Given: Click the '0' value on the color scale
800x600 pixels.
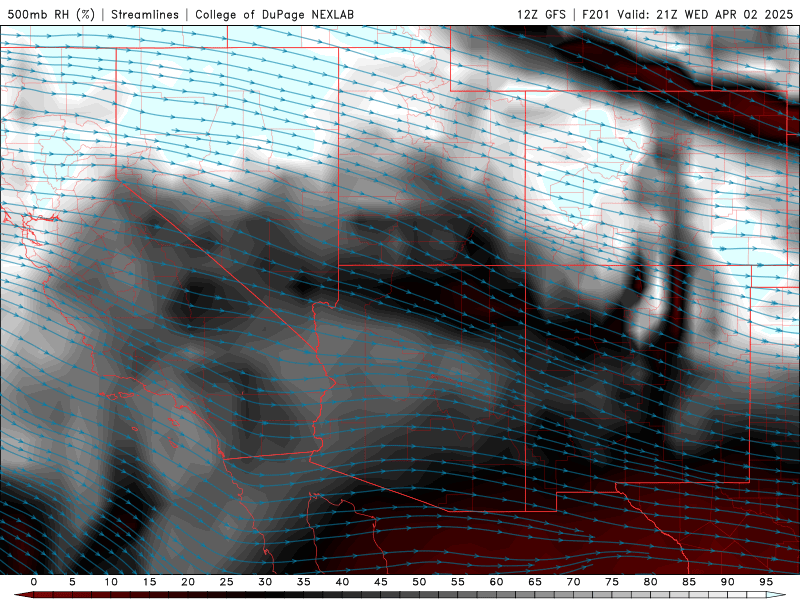Looking at the screenshot, I should click(34, 582).
